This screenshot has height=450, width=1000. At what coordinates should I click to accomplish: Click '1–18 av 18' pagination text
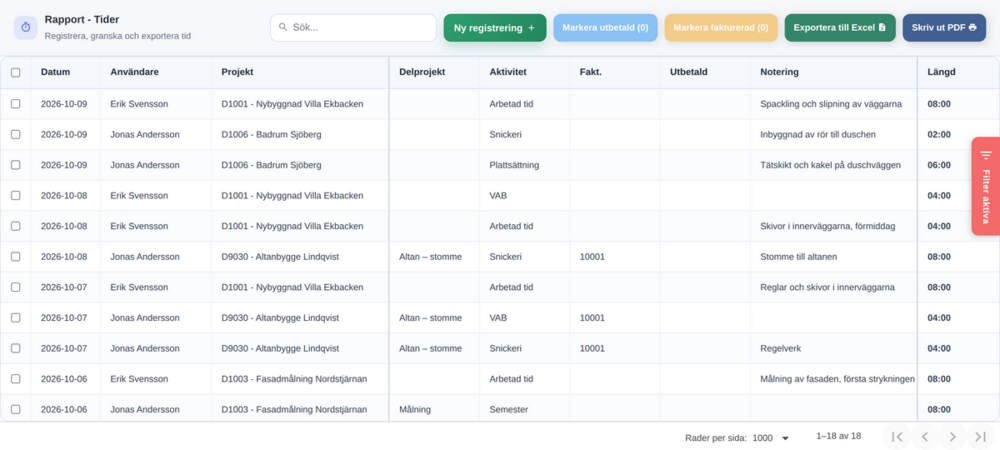[x=839, y=436]
